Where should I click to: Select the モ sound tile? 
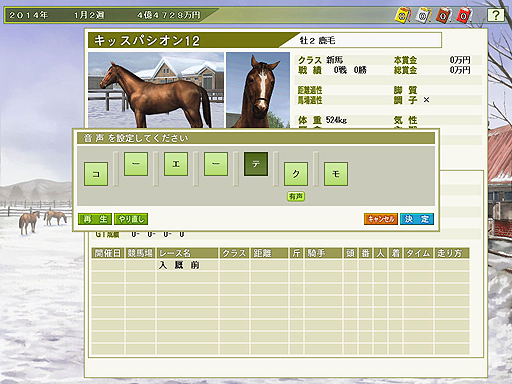(336, 174)
